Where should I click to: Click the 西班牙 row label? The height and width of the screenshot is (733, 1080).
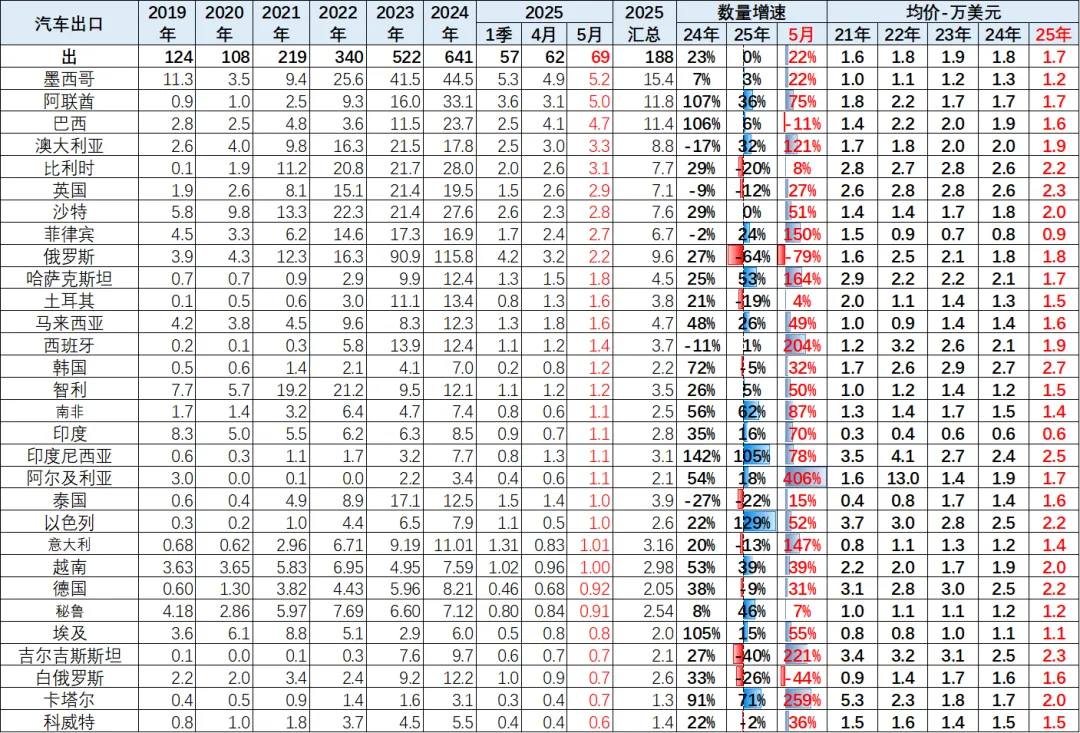pos(68,344)
